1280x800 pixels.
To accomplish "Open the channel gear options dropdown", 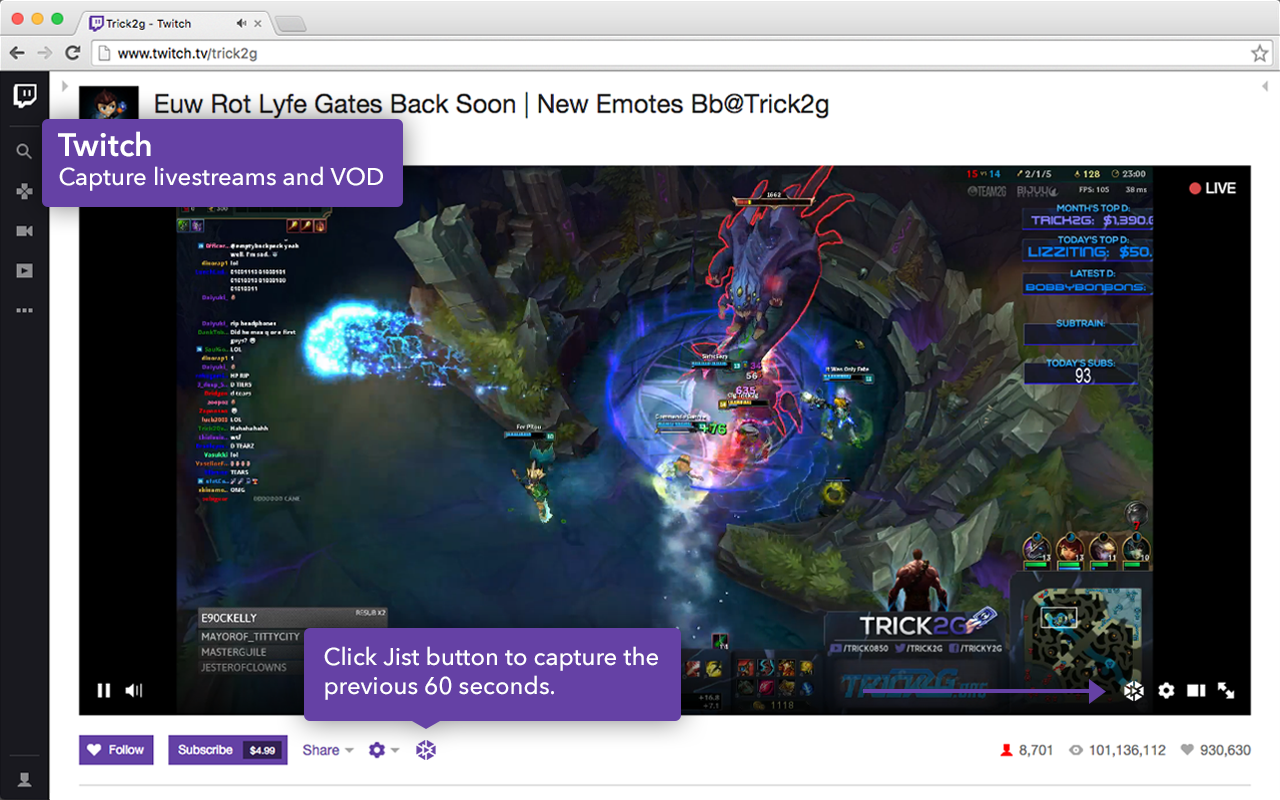I will [384, 750].
